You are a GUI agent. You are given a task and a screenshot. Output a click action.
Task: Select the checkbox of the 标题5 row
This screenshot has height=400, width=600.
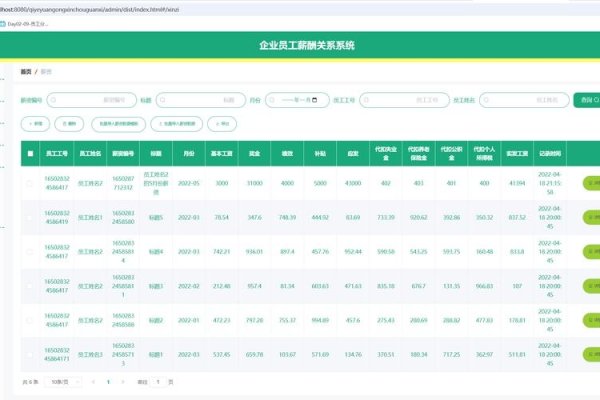(30, 217)
